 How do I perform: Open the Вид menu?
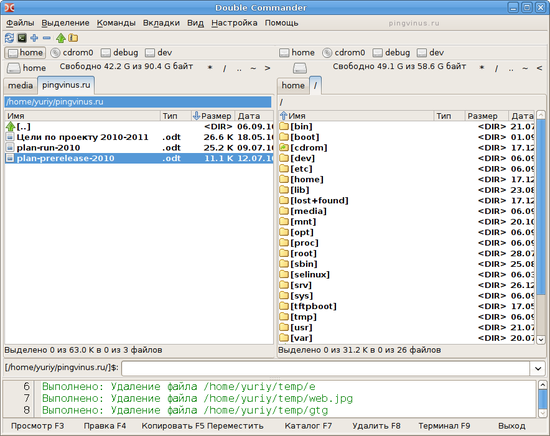click(195, 23)
